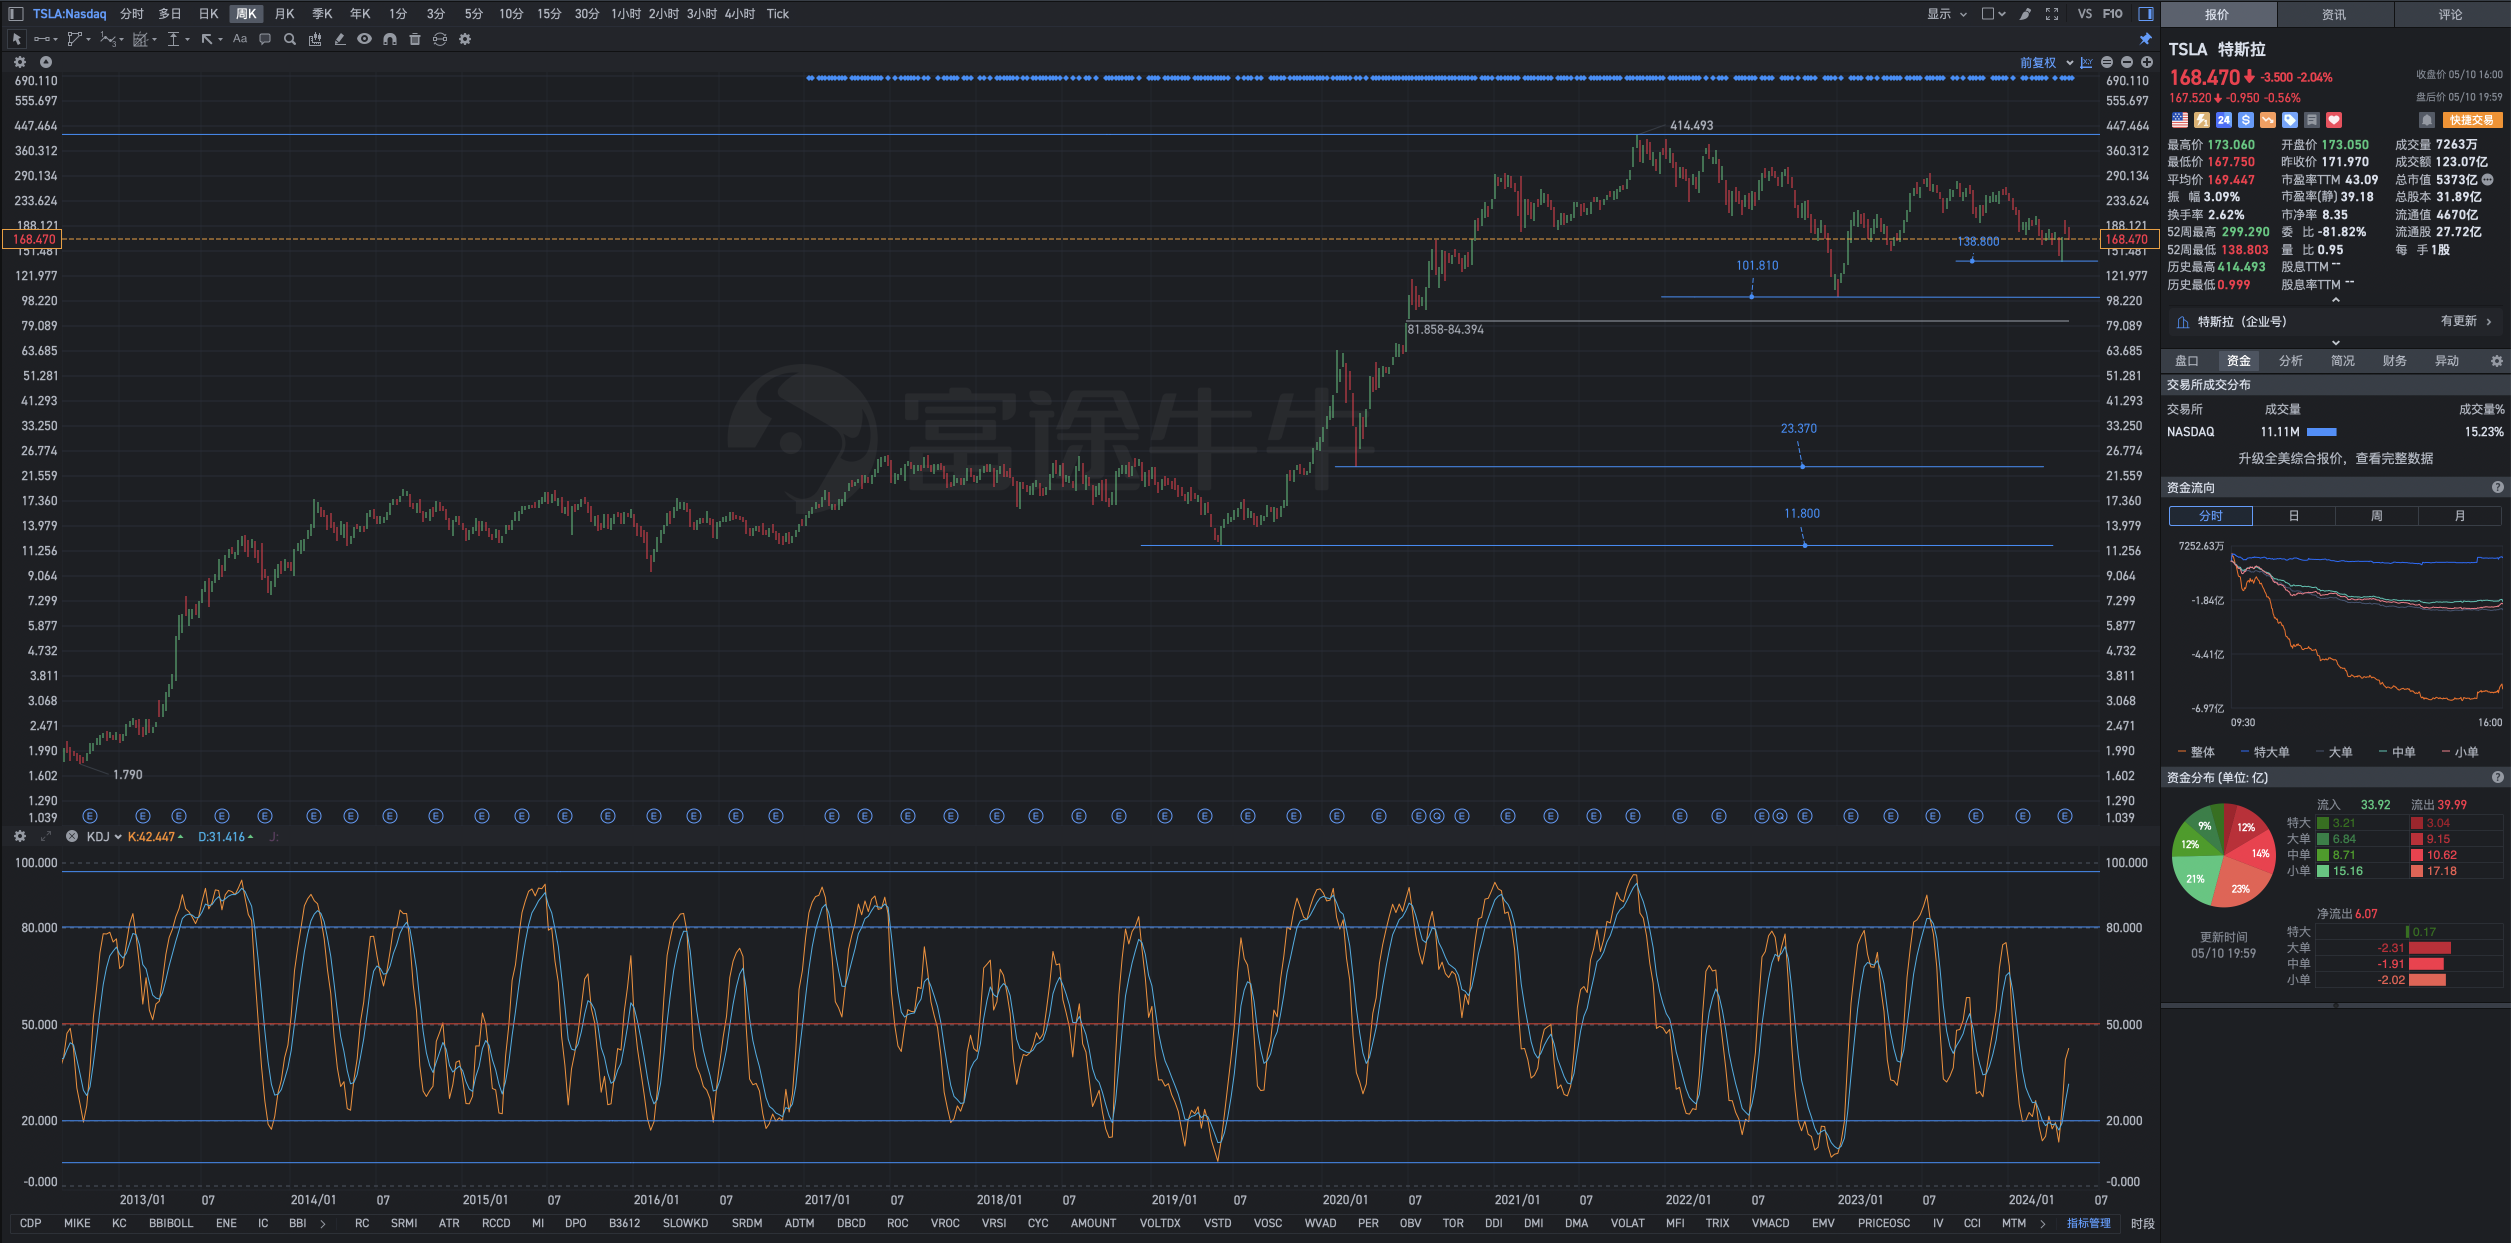Pin the drawing toolbar
Viewport: 2511px width, 1243px height.
(x=2145, y=39)
